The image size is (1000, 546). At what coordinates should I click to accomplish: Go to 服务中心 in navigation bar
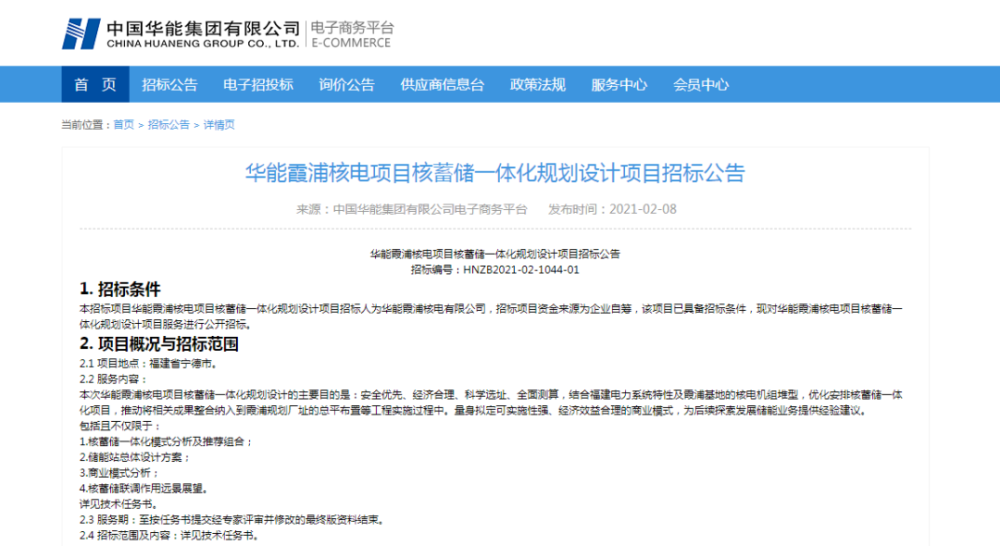pos(619,84)
